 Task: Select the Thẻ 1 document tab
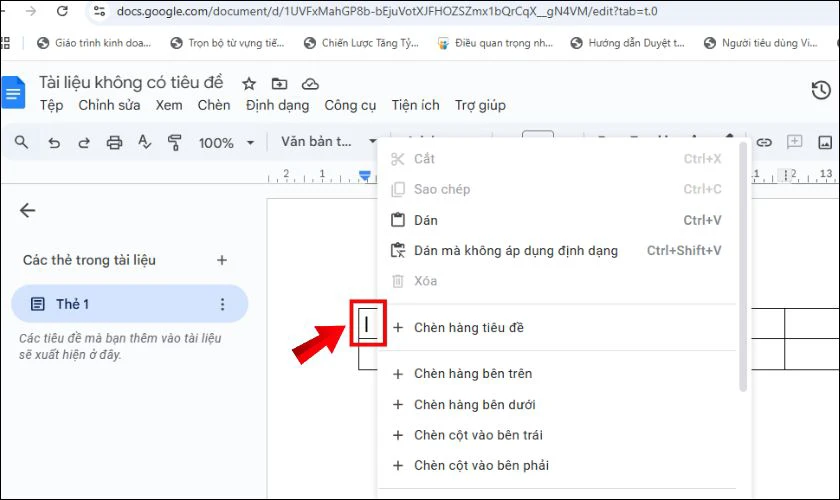pos(129,304)
